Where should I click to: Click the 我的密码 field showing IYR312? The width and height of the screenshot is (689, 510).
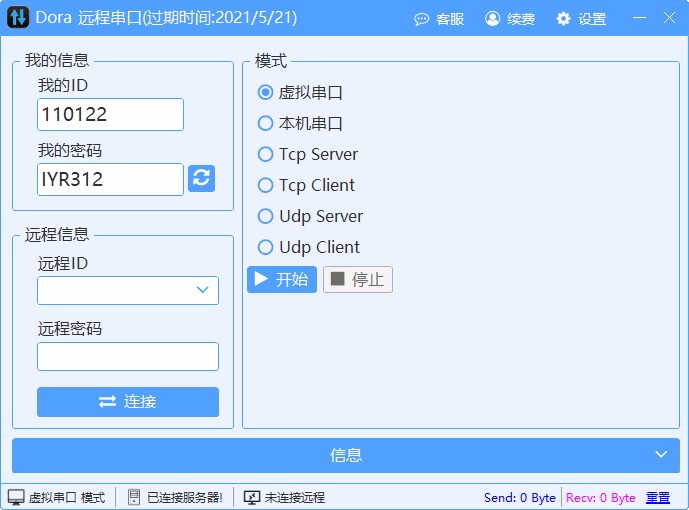pyautogui.click(x=110, y=179)
